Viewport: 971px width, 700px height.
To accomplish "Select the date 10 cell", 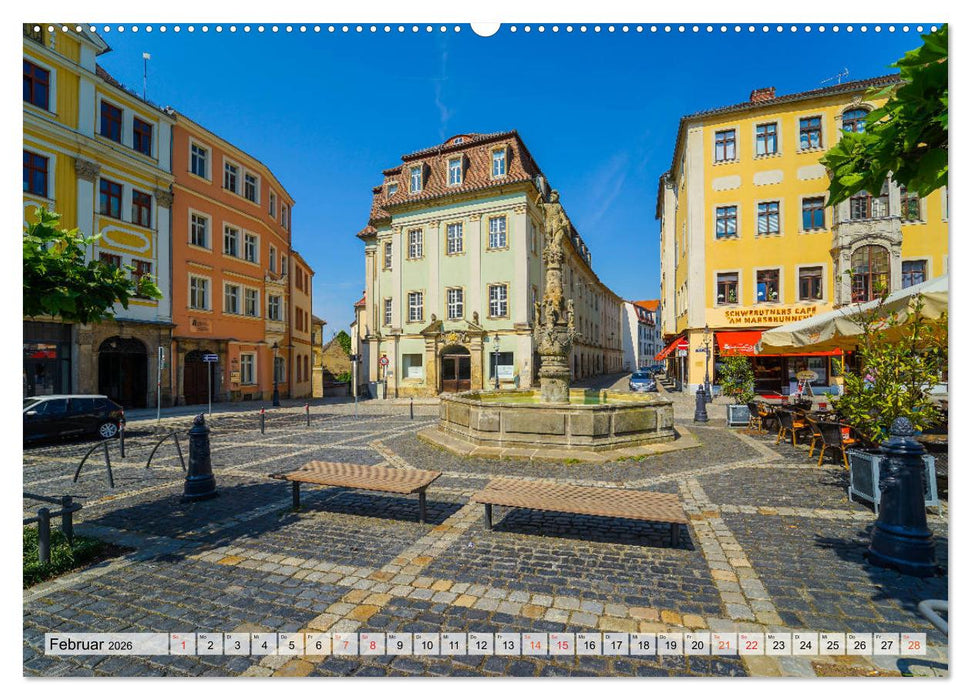I will (427, 647).
